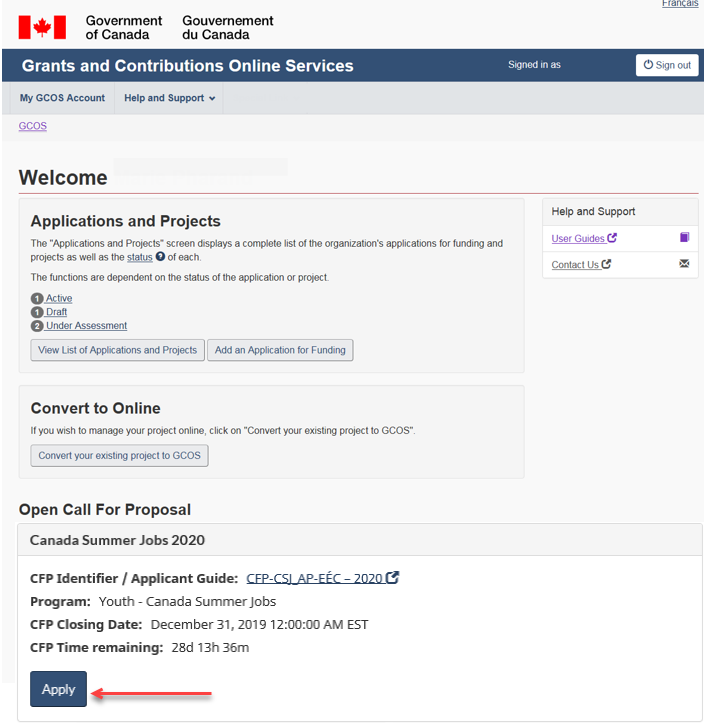This screenshot has width=715, height=723.
Task: Click Convert your existing project to GCOS
Action: (x=119, y=455)
